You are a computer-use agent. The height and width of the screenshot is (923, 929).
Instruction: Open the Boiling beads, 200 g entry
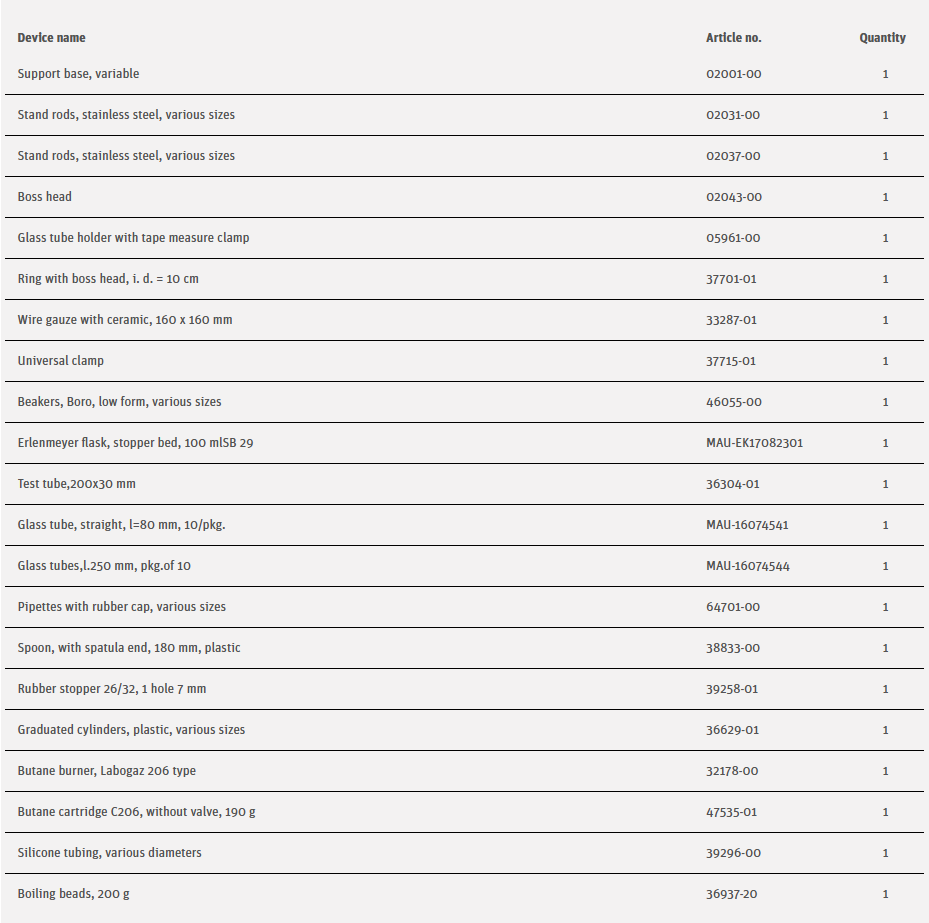(x=73, y=894)
